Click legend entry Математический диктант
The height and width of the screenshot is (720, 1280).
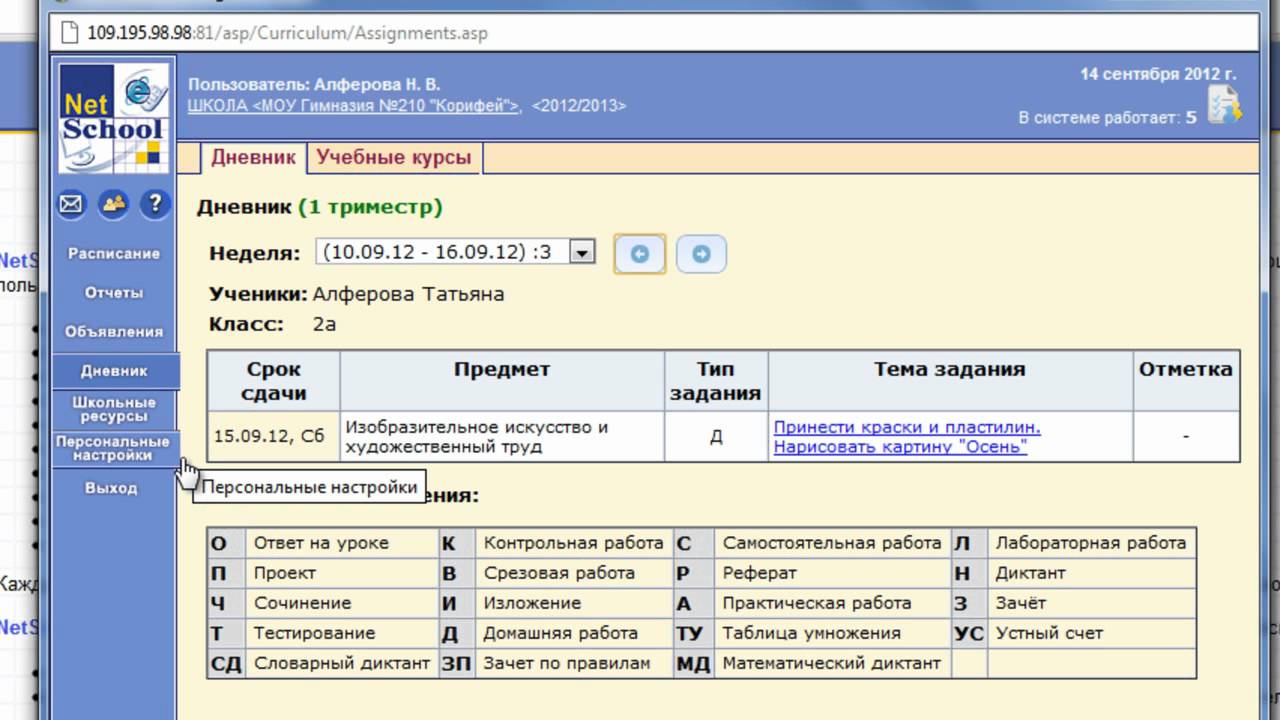(x=832, y=663)
